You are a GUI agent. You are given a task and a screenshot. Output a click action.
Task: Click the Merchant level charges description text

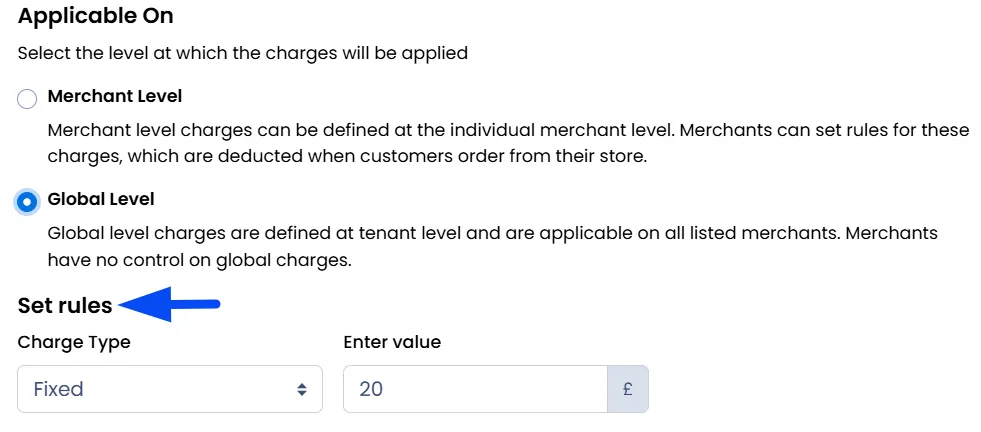tap(508, 143)
